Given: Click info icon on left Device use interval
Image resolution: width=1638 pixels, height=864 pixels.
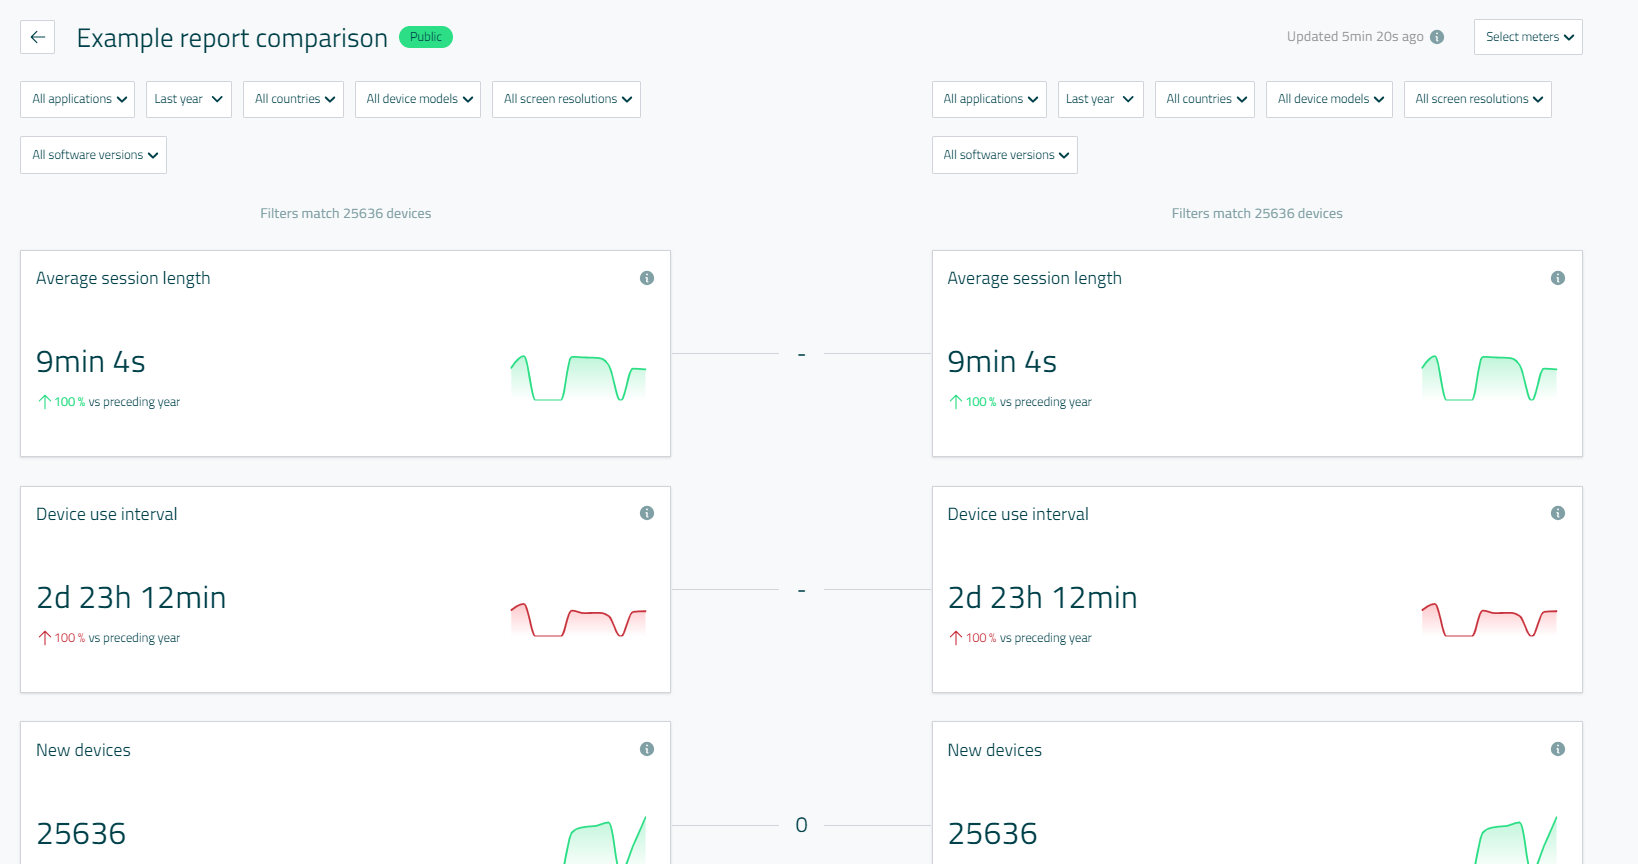Looking at the screenshot, I should coord(647,513).
